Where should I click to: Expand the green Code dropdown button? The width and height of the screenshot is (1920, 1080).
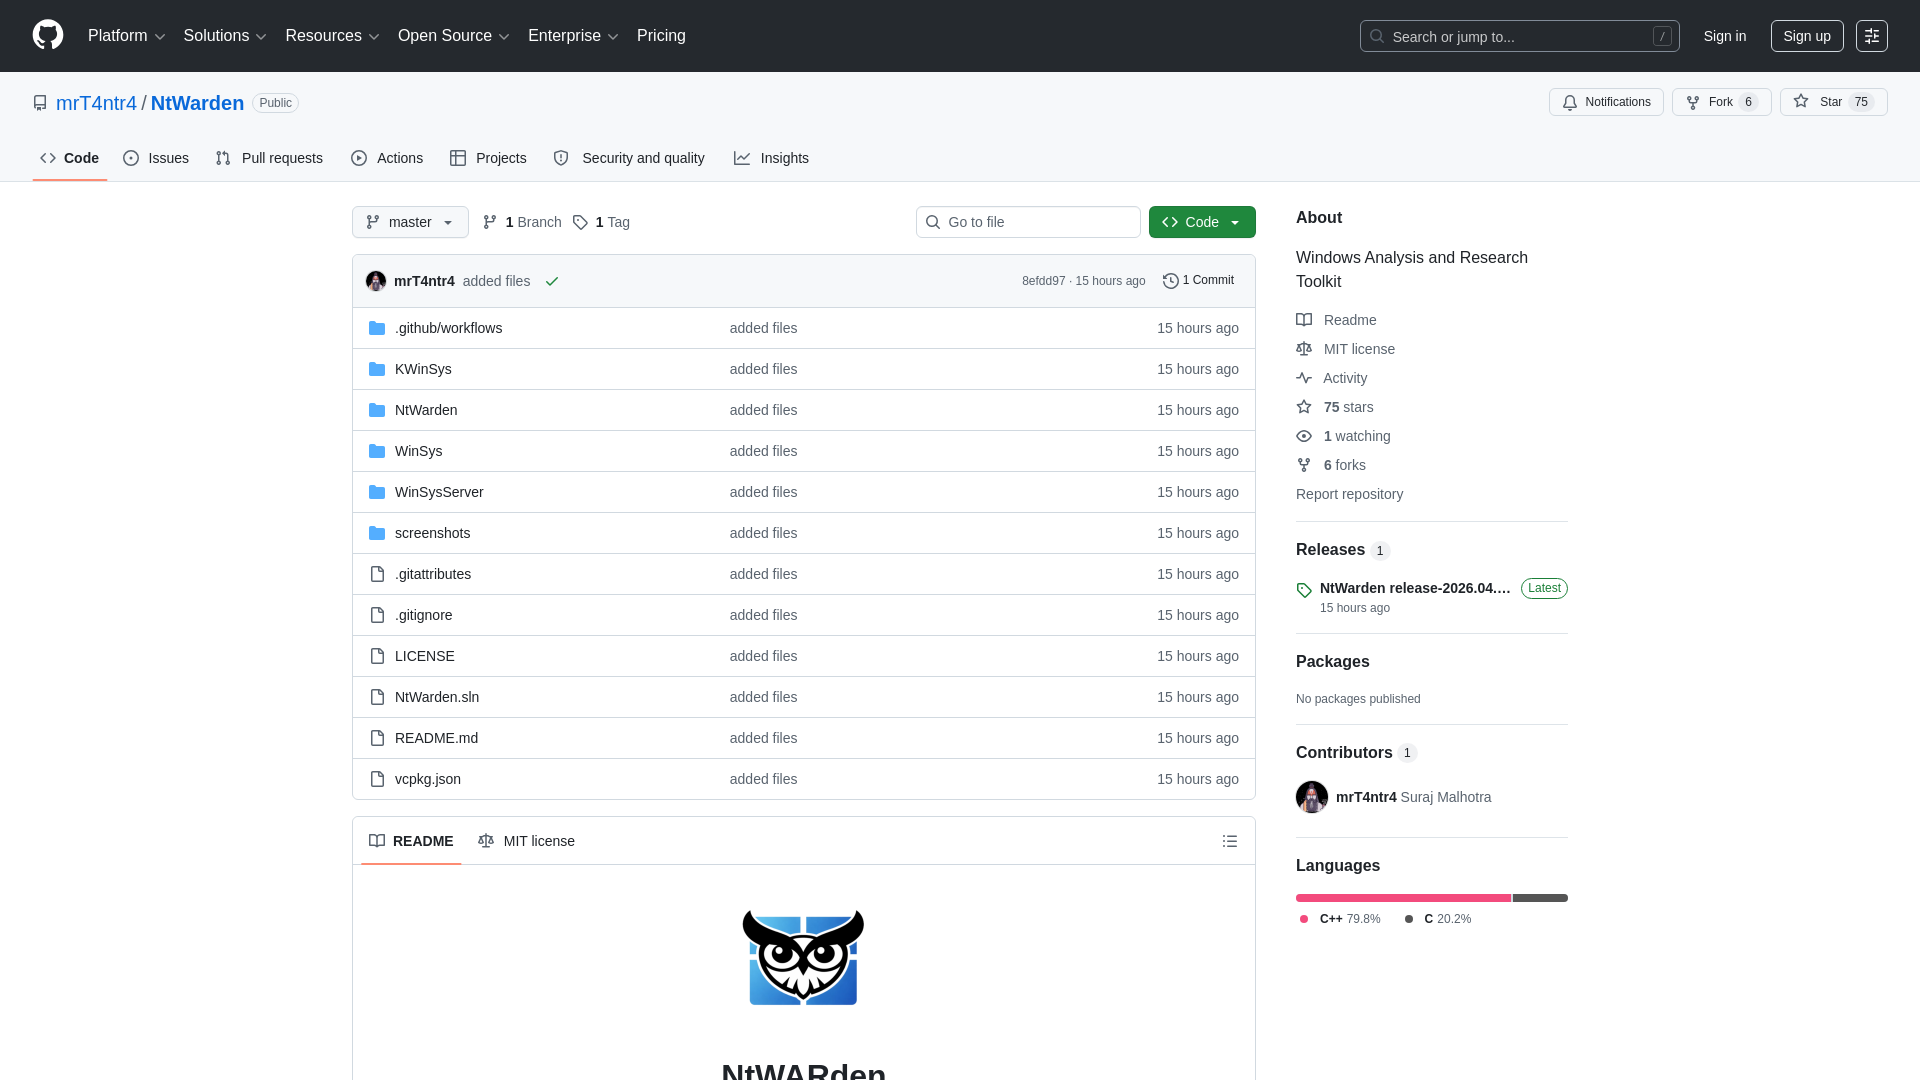[x=1202, y=222]
